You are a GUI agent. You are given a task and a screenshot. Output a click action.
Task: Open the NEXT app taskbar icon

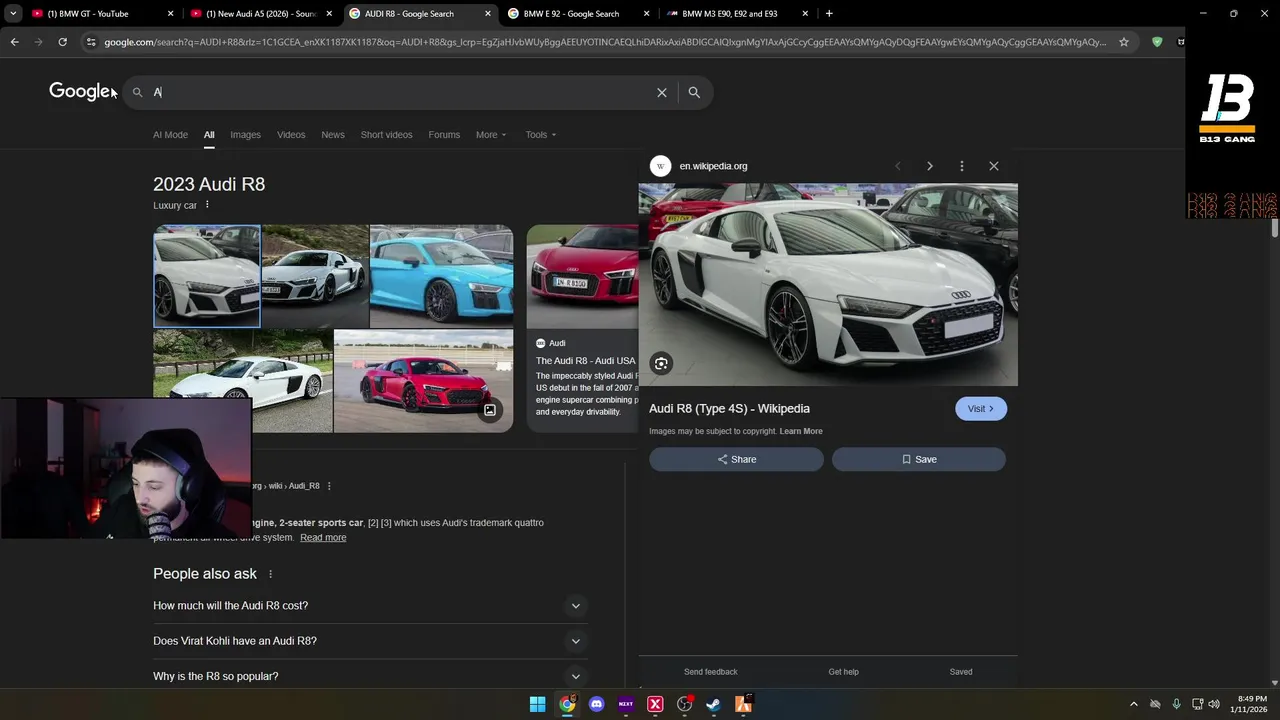[x=626, y=704]
